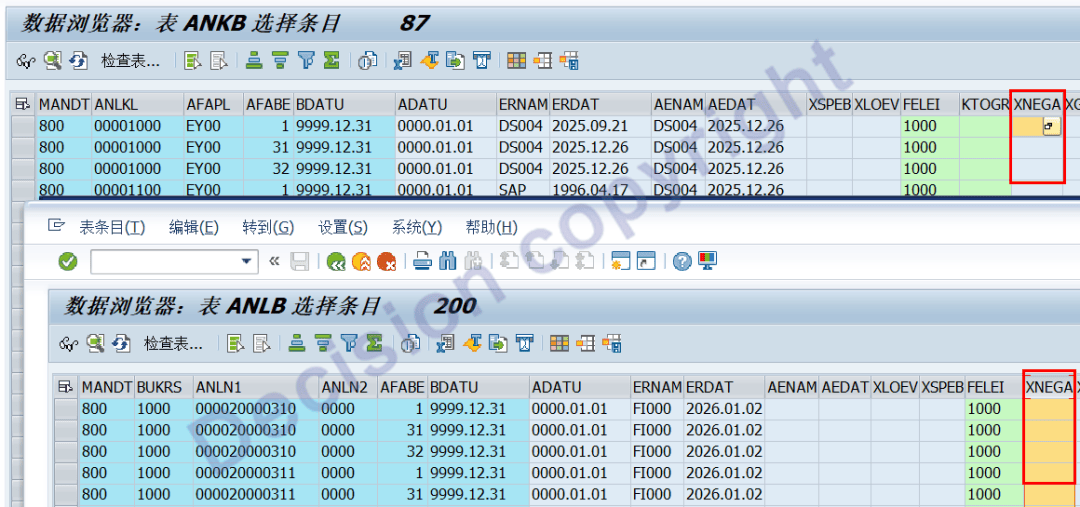This screenshot has width=1080, height=507.
Task: Click sort descending icon in ANKB toolbar
Action: [x=280, y=61]
